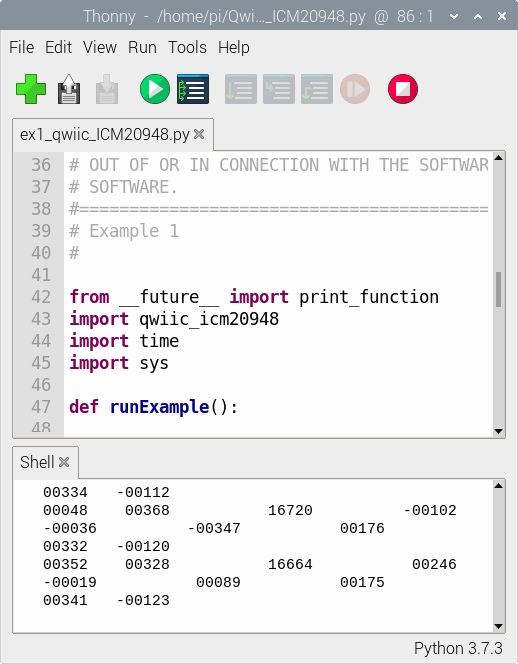Screen dimensions: 518x664
Task: Click the editor scrollbar down arrow
Action: (x=499, y=431)
